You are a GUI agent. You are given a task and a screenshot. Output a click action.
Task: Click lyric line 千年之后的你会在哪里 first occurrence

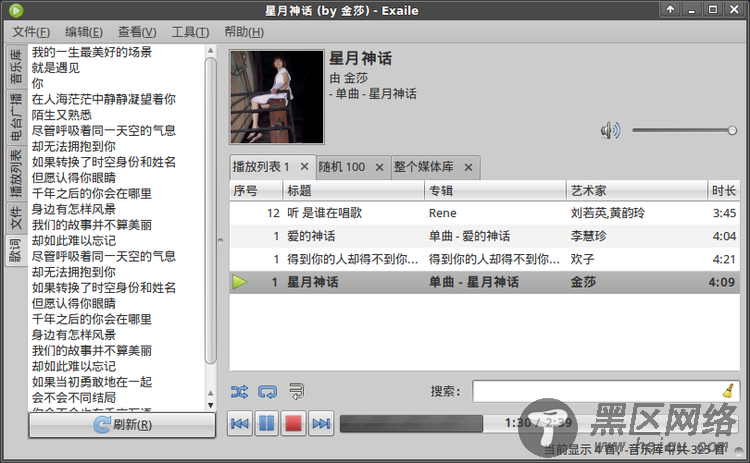tap(92, 193)
